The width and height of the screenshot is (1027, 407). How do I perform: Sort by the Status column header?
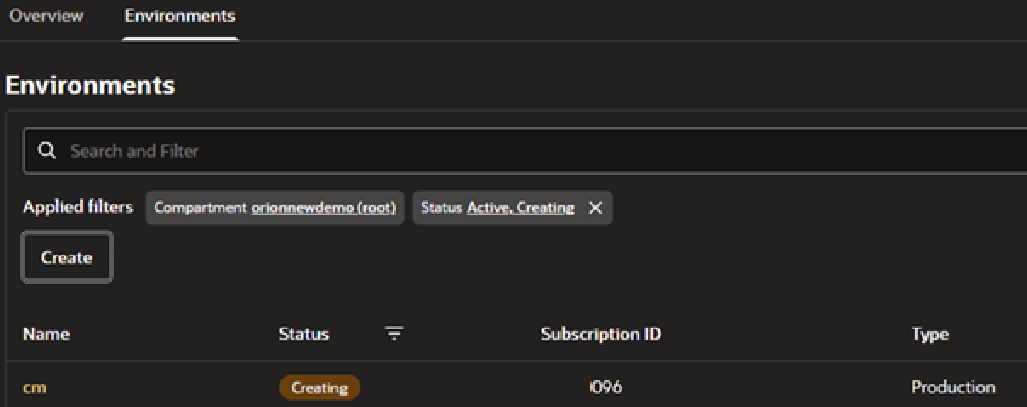click(x=304, y=334)
